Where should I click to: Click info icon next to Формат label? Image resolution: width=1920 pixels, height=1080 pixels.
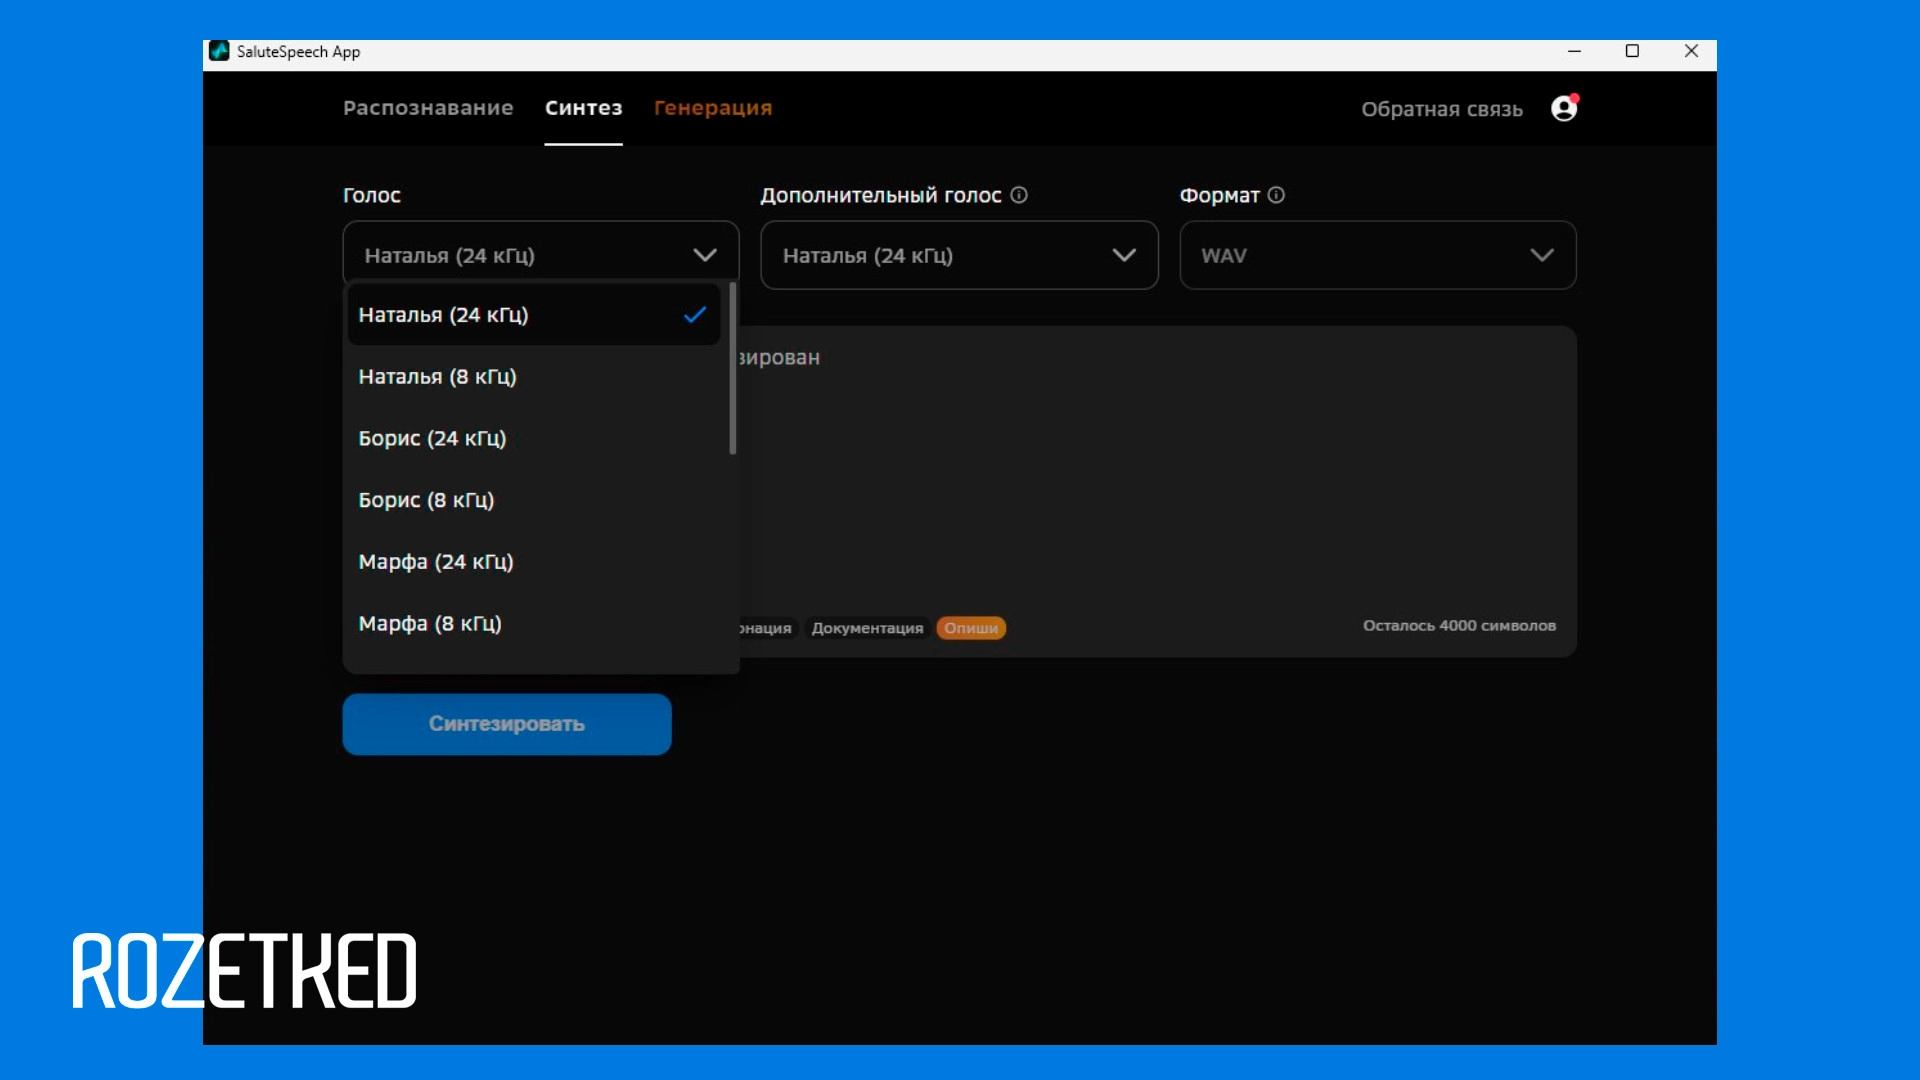1276,195
